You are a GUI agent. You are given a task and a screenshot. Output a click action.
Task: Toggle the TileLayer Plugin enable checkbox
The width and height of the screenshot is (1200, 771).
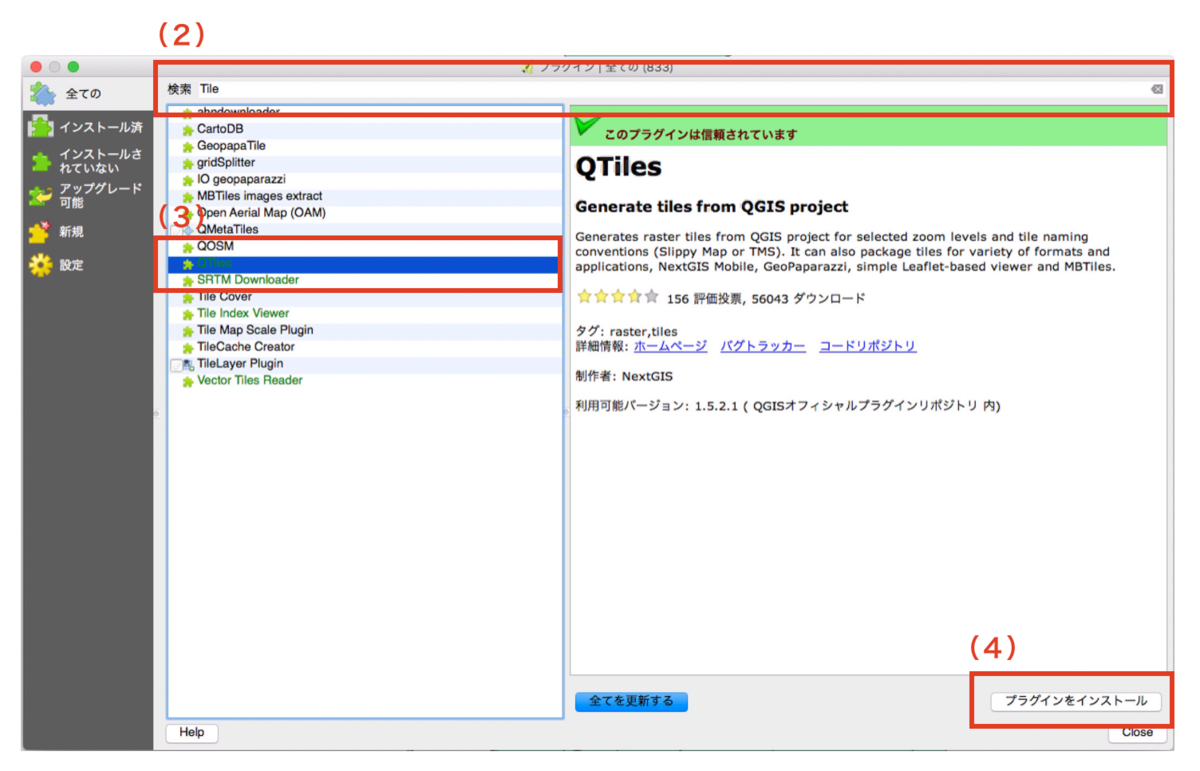click(x=176, y=365)
